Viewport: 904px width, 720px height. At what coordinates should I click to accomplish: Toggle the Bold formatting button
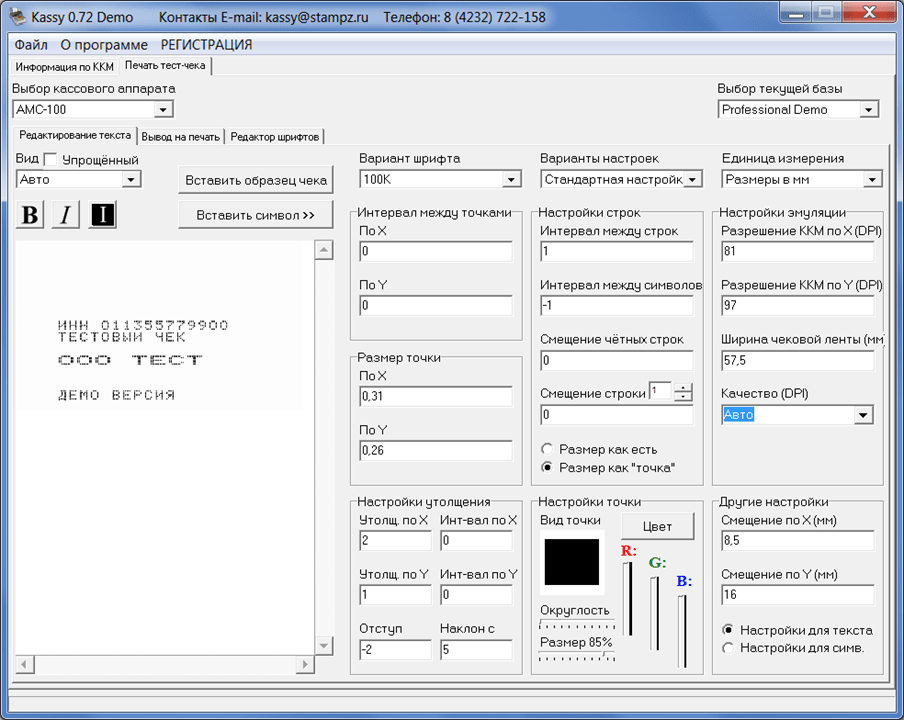(30, 215)
